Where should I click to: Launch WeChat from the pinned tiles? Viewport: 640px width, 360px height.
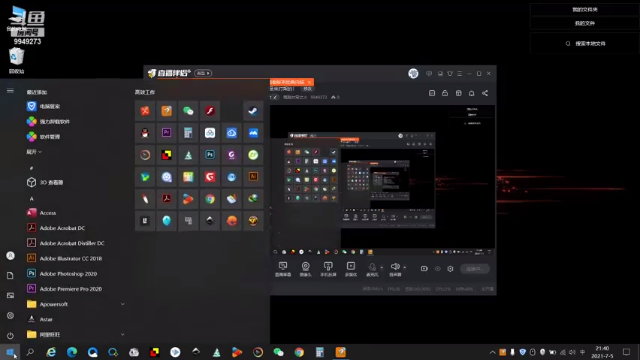click(x=188, y=111)
